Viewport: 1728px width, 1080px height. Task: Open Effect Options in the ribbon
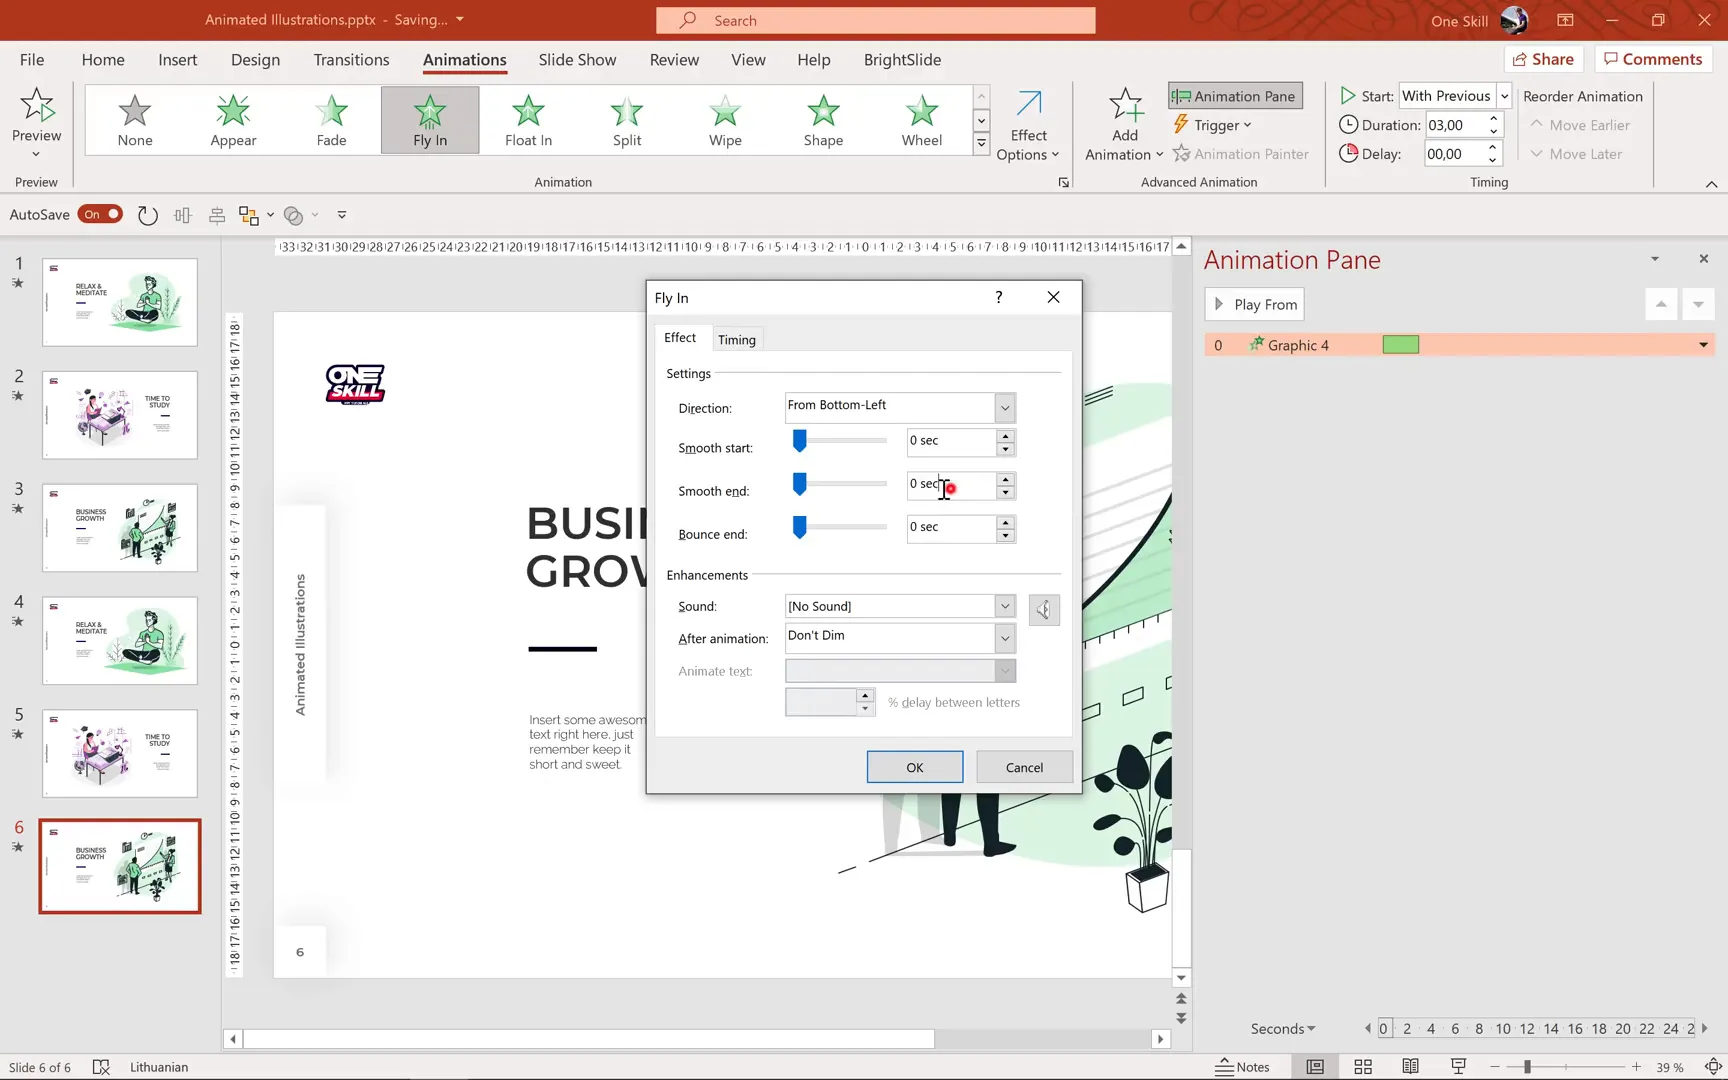click(x=1028, y=123)
